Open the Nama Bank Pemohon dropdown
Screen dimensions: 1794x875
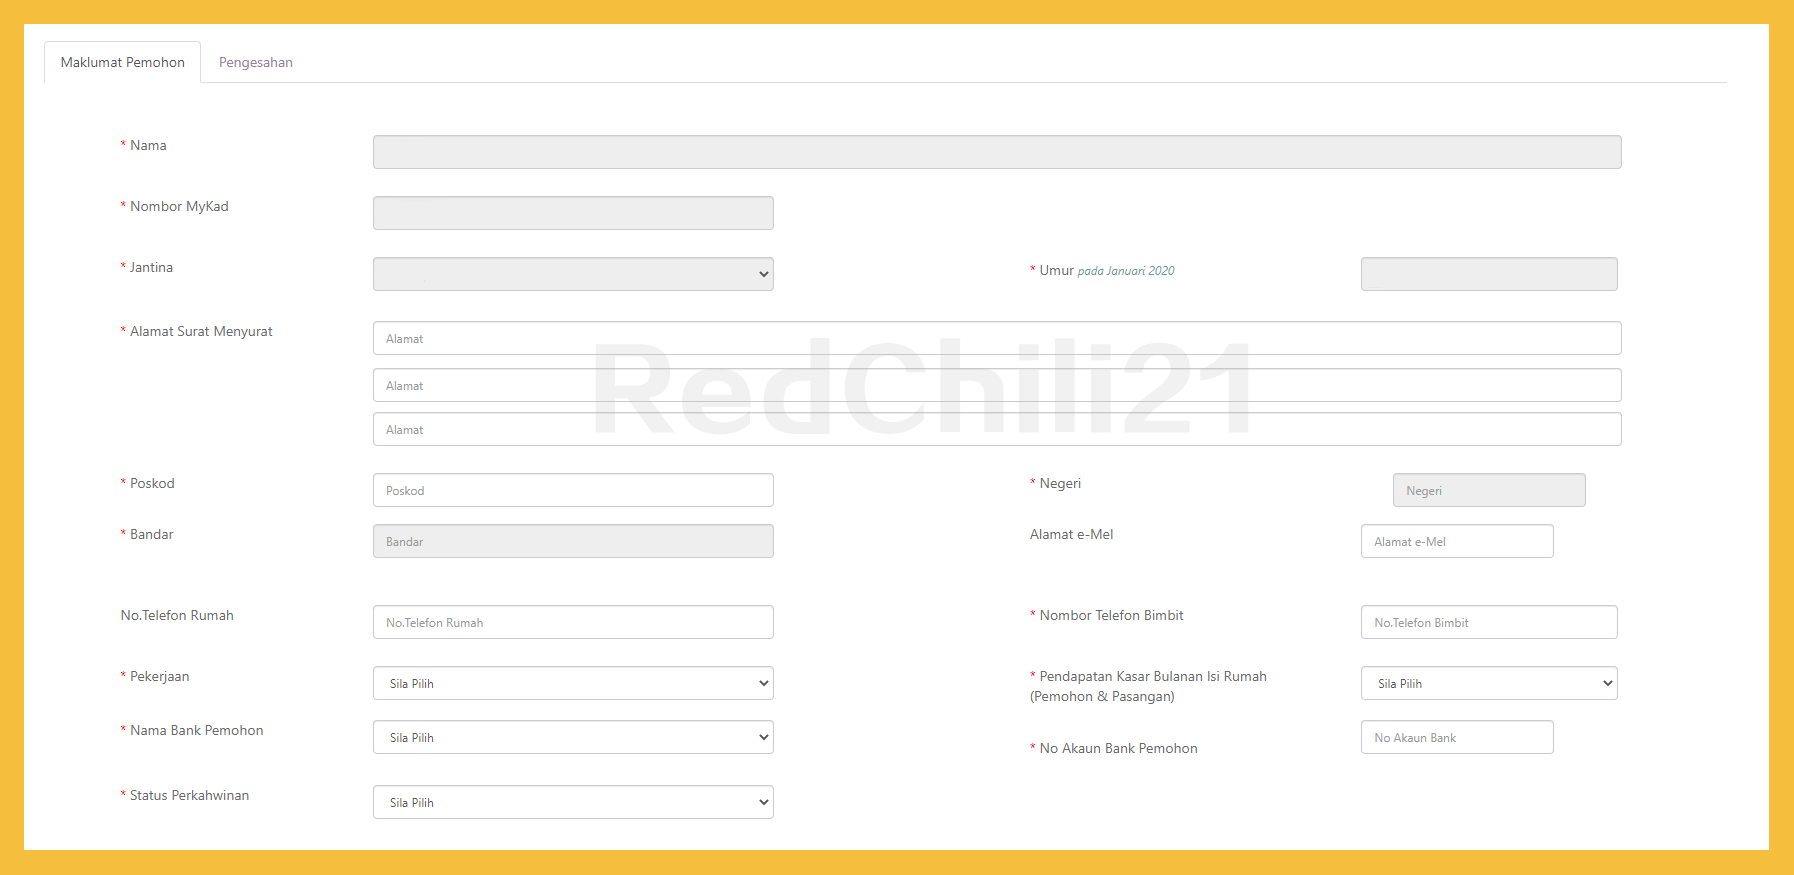click(573, 737)
